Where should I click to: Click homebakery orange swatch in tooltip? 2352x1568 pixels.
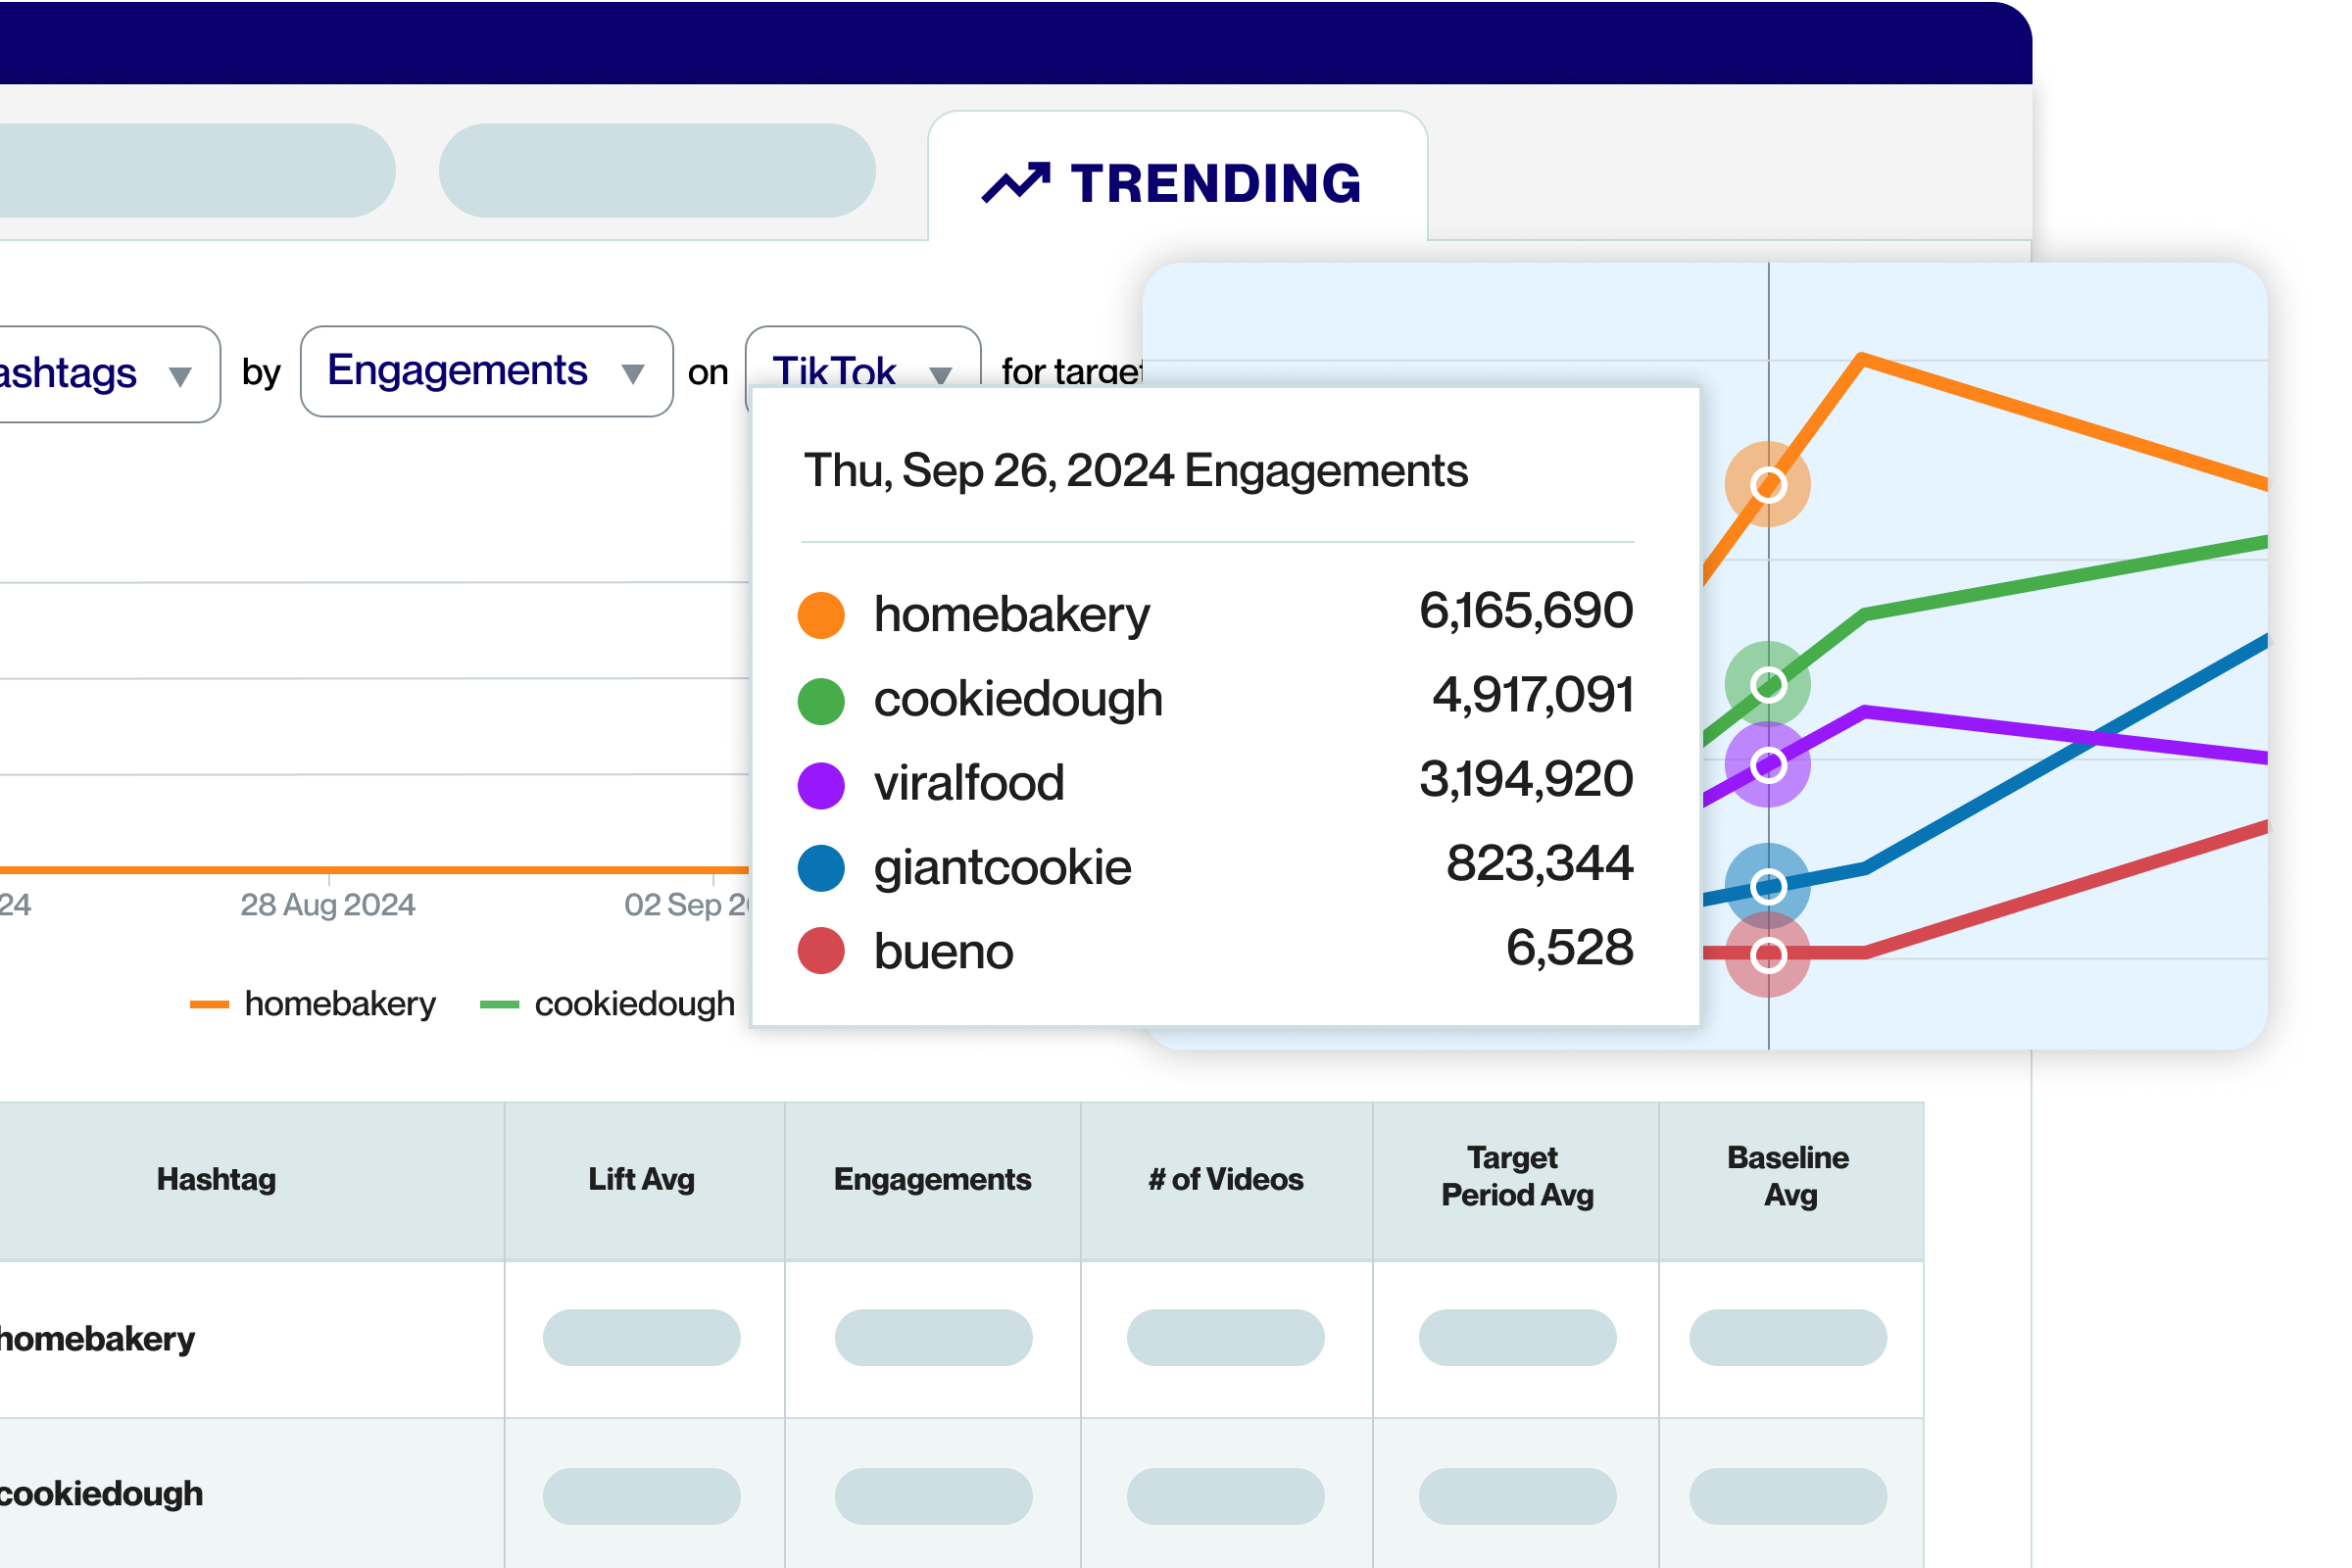pos(821,615)
